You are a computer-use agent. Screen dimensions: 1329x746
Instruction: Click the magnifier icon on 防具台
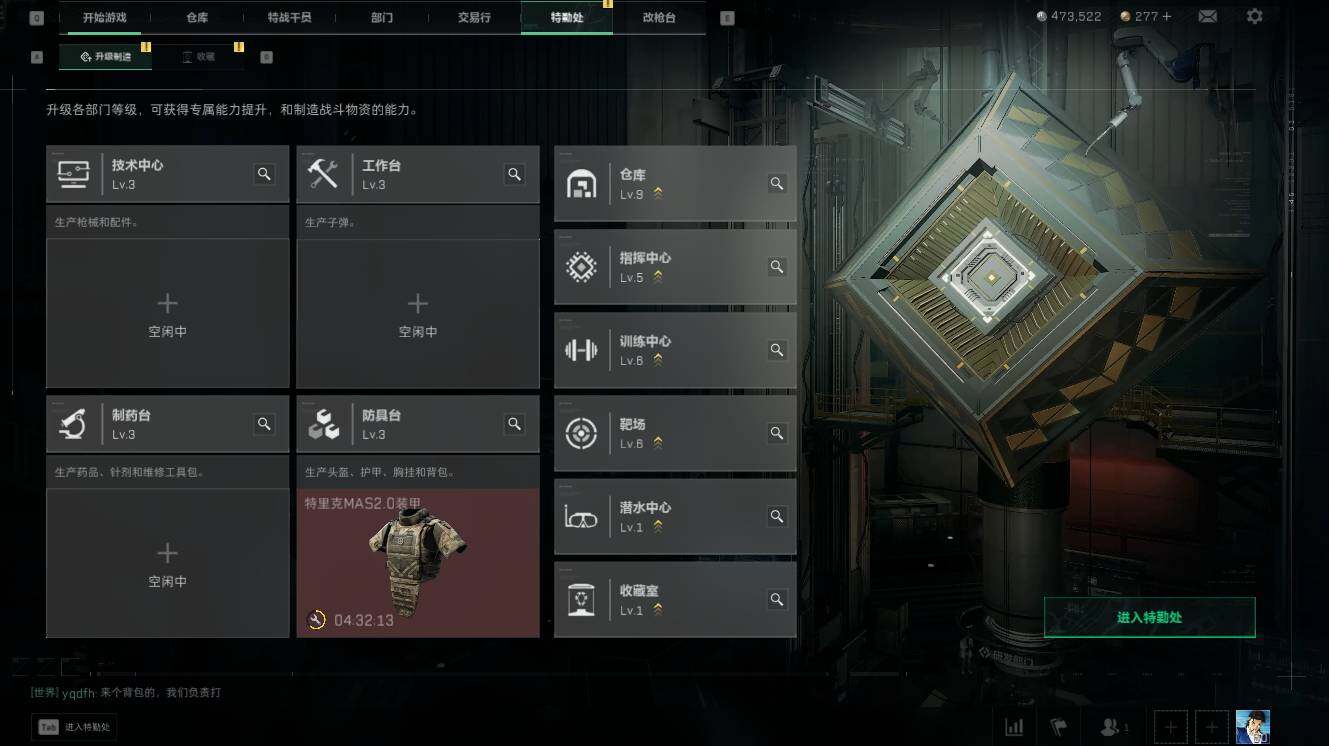[x=514, y=424]
